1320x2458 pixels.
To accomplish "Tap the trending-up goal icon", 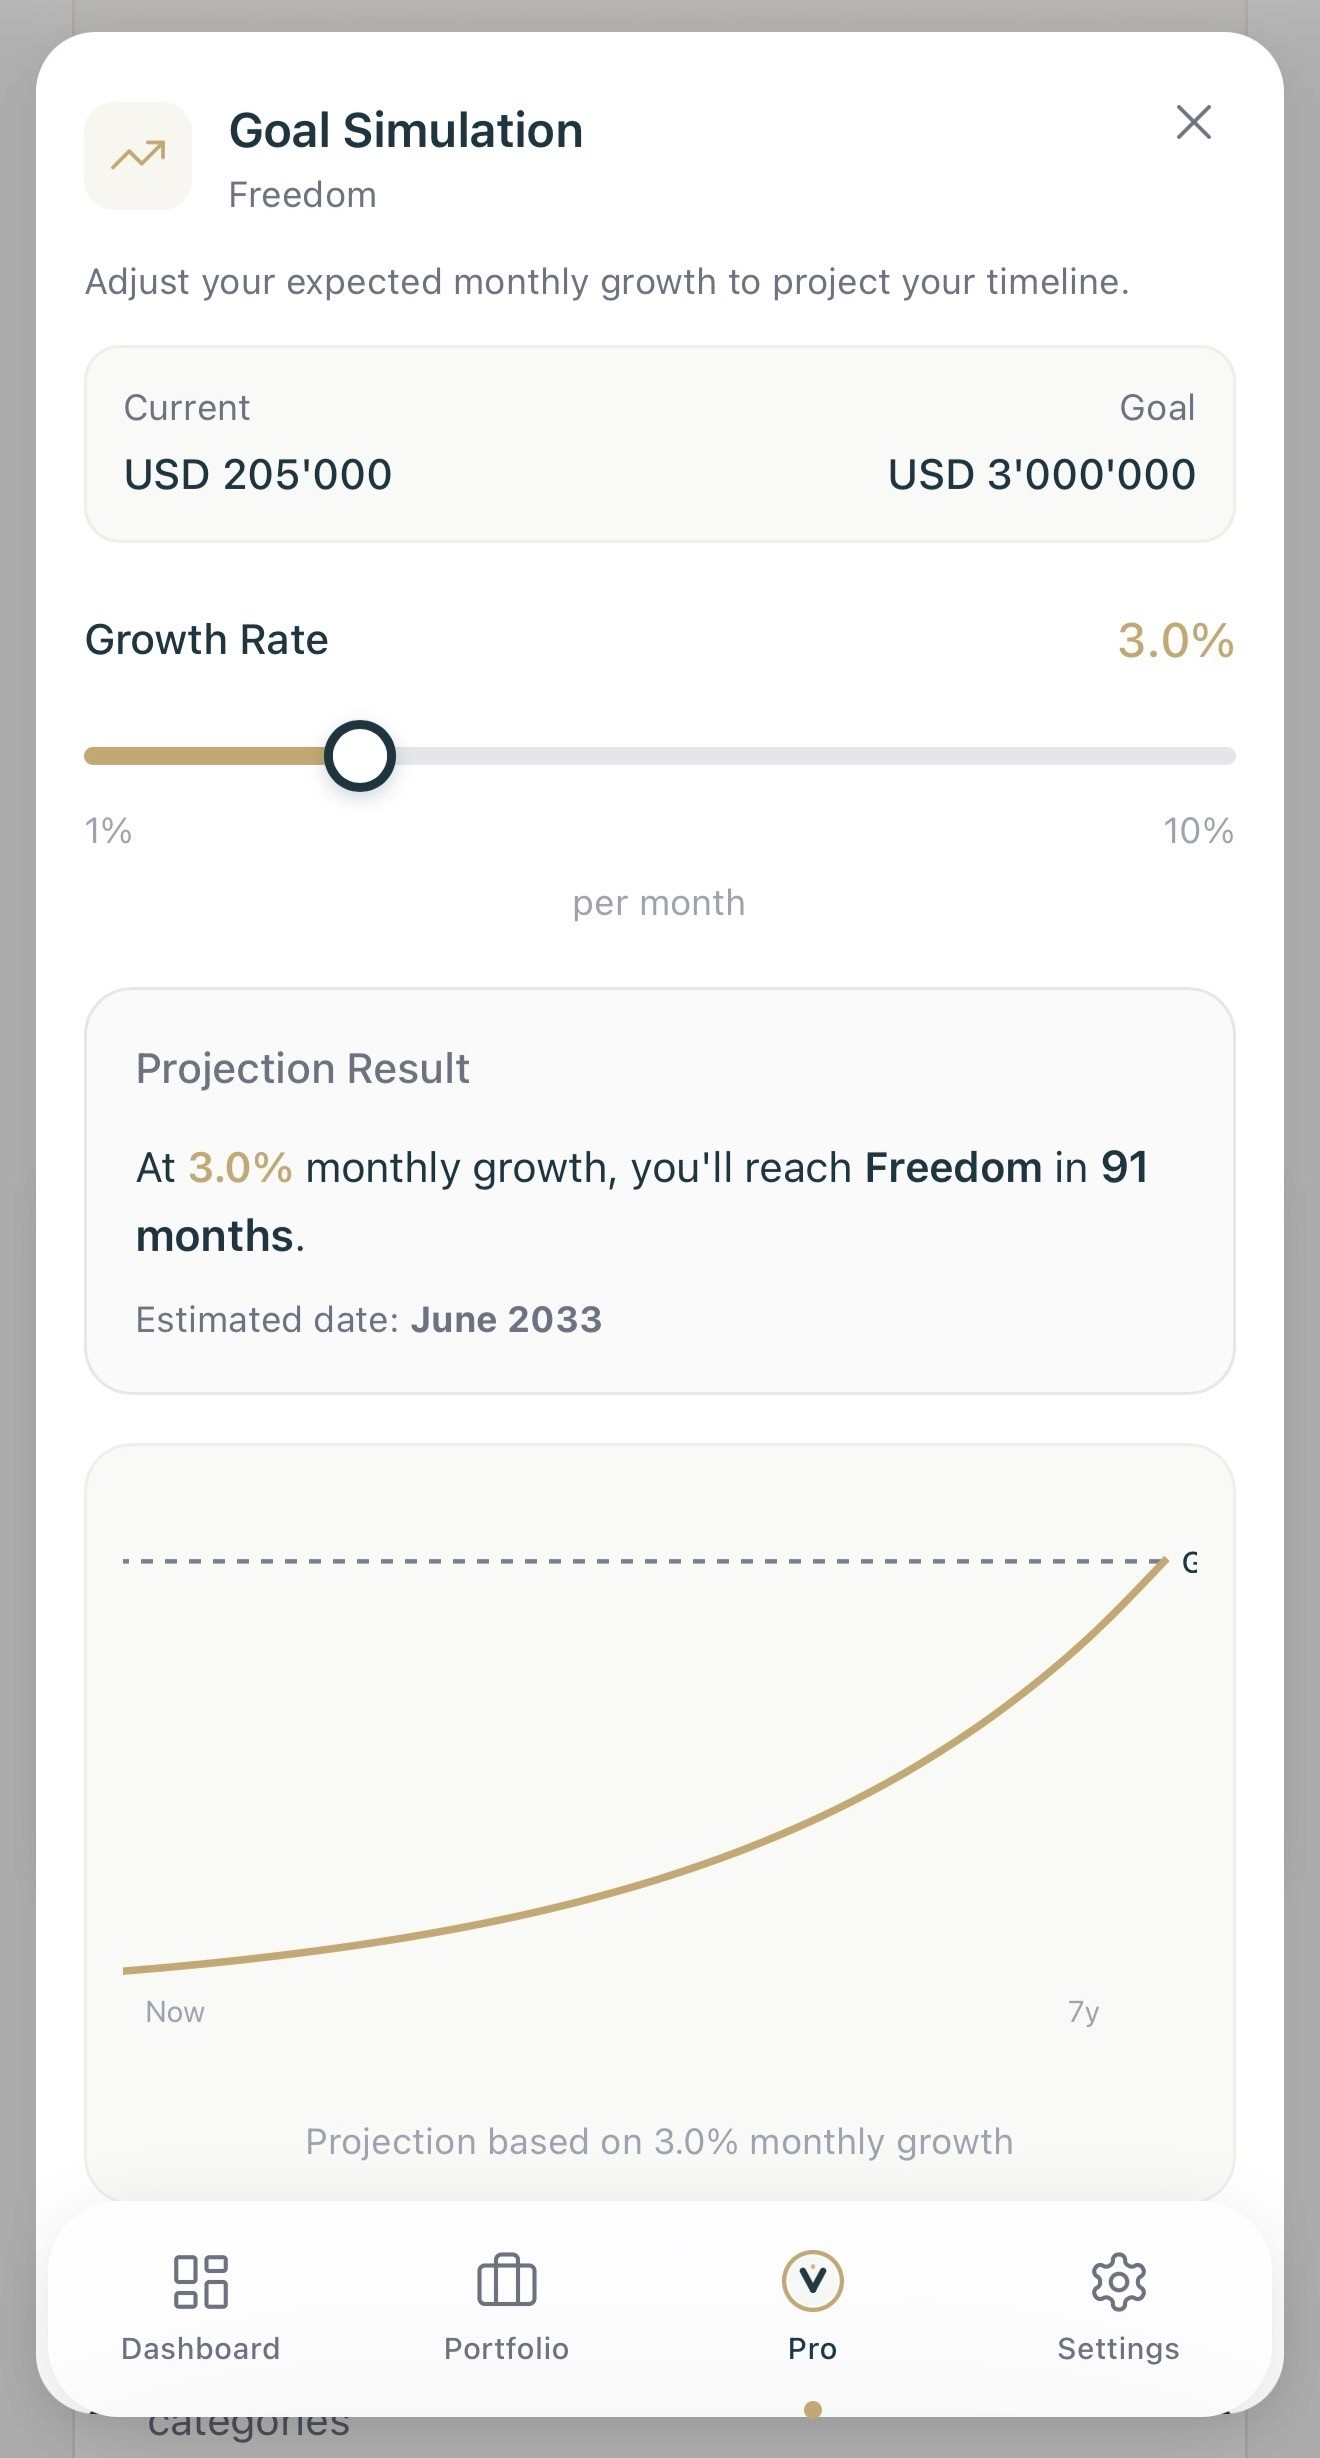I will tap(138, 156).
